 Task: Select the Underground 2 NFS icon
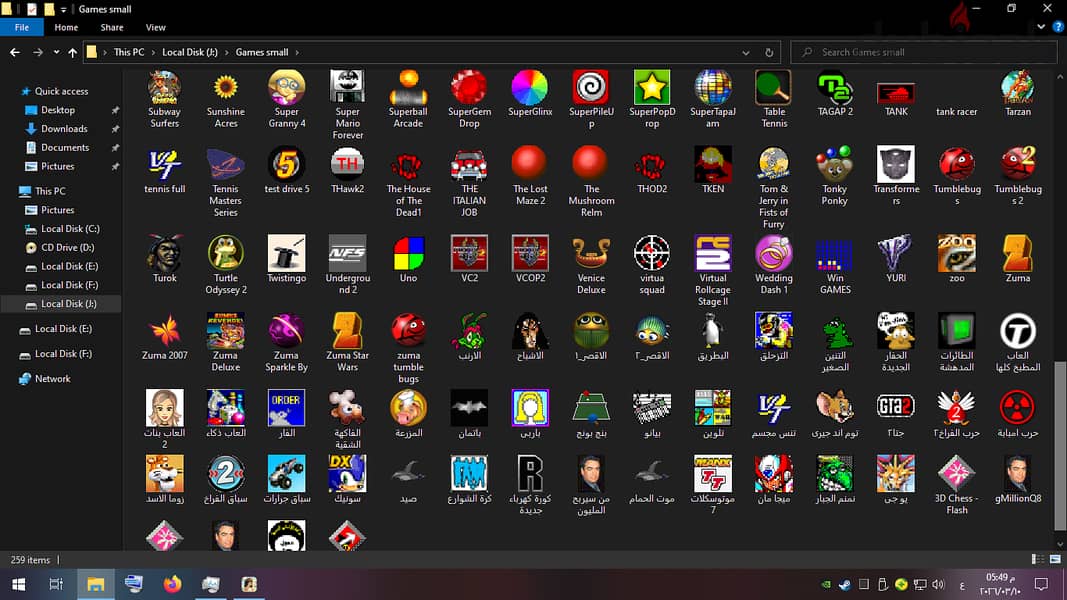pos(347,253)
